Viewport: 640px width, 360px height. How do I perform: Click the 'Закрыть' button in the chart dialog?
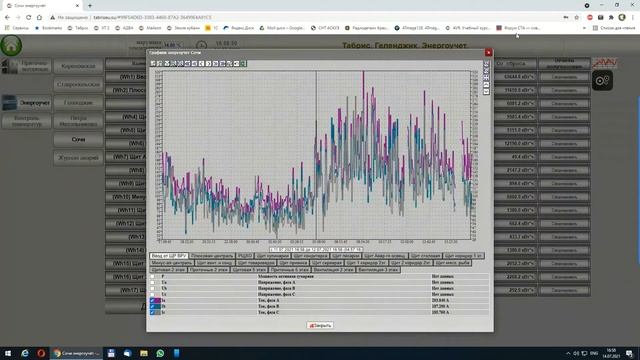point(320,325)
